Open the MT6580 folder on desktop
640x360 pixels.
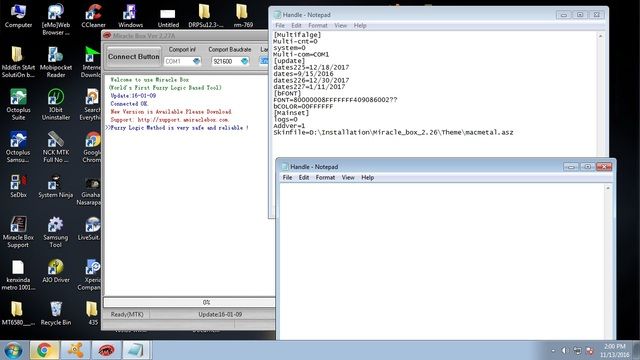pyautogui.click(x=18, y=313)
